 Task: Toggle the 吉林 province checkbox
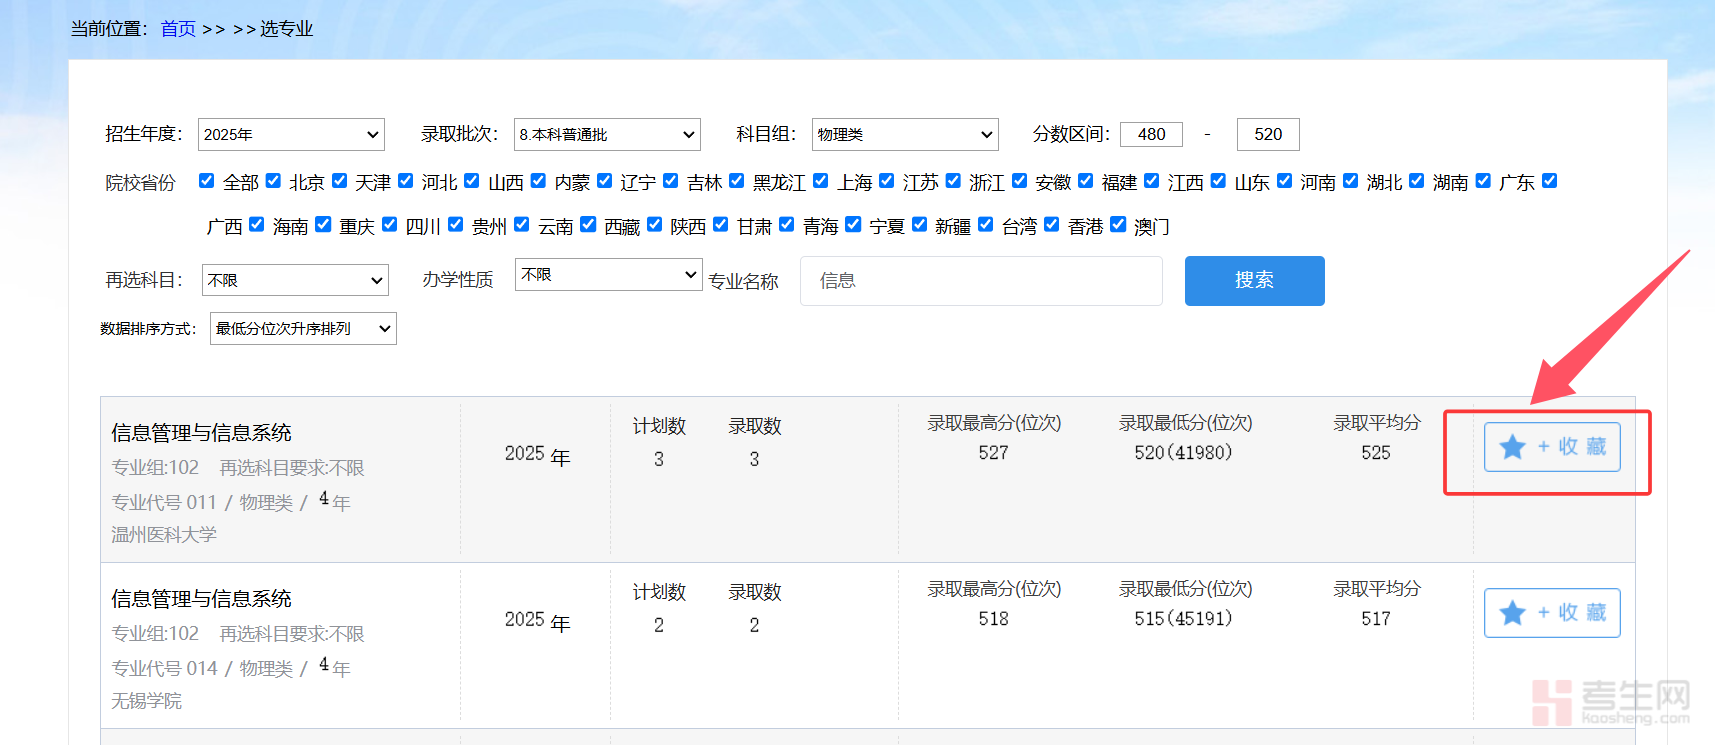point(670,181)
